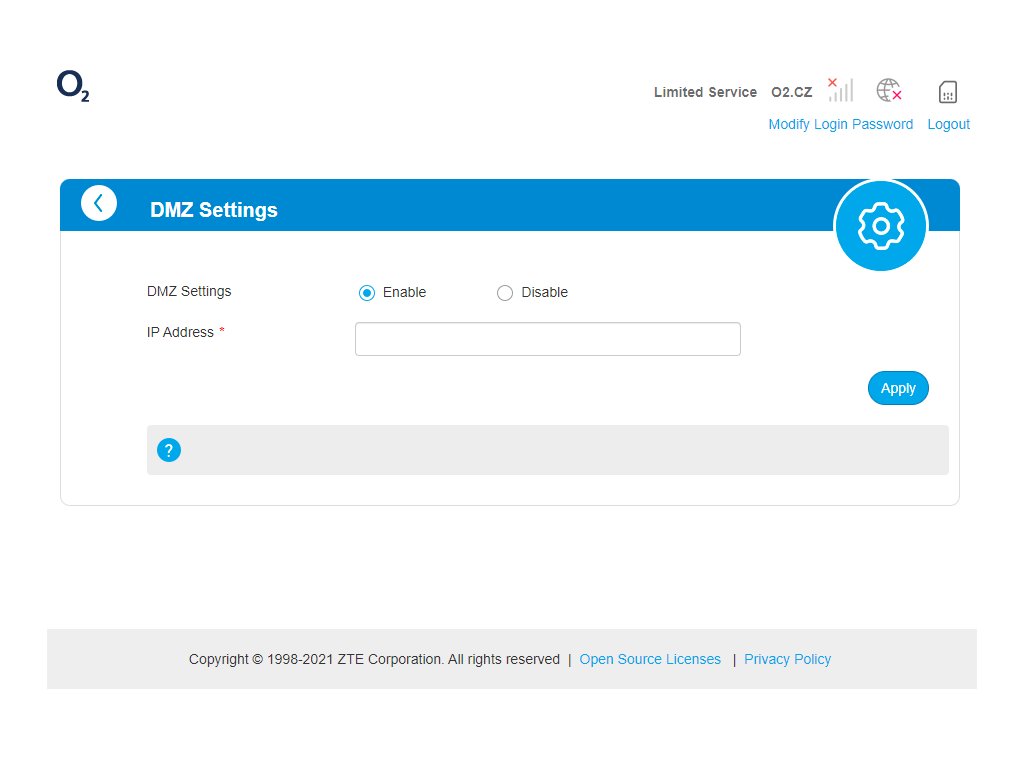1024x768 pixels.
Task: Click the DMZ Settings header title
Action: pyautogui.click(x=214, y=210)
